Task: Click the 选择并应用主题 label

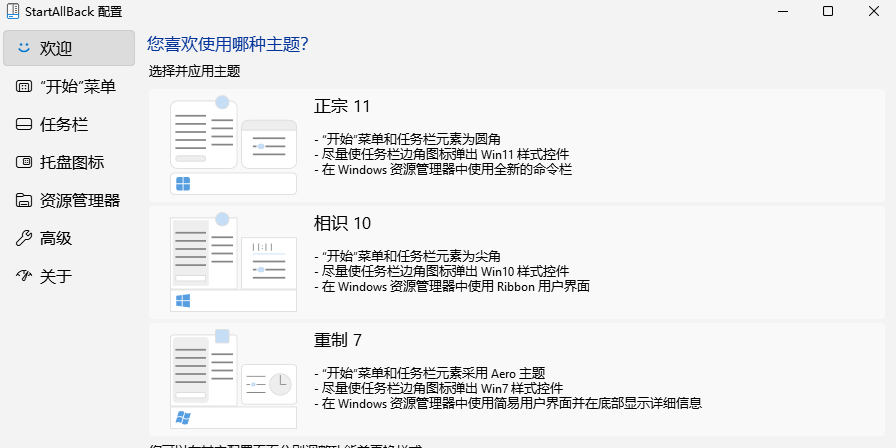Action: click(x=194, y=71)
